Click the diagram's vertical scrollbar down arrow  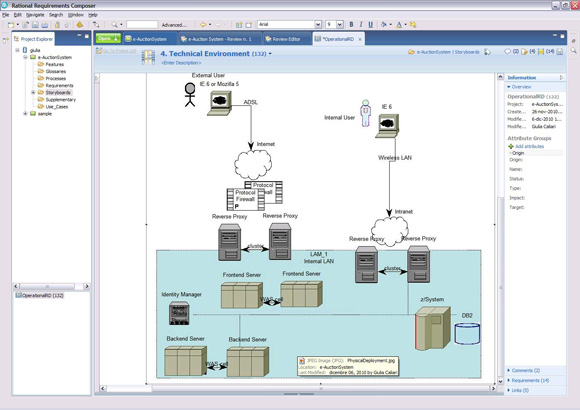click(500, 381)
